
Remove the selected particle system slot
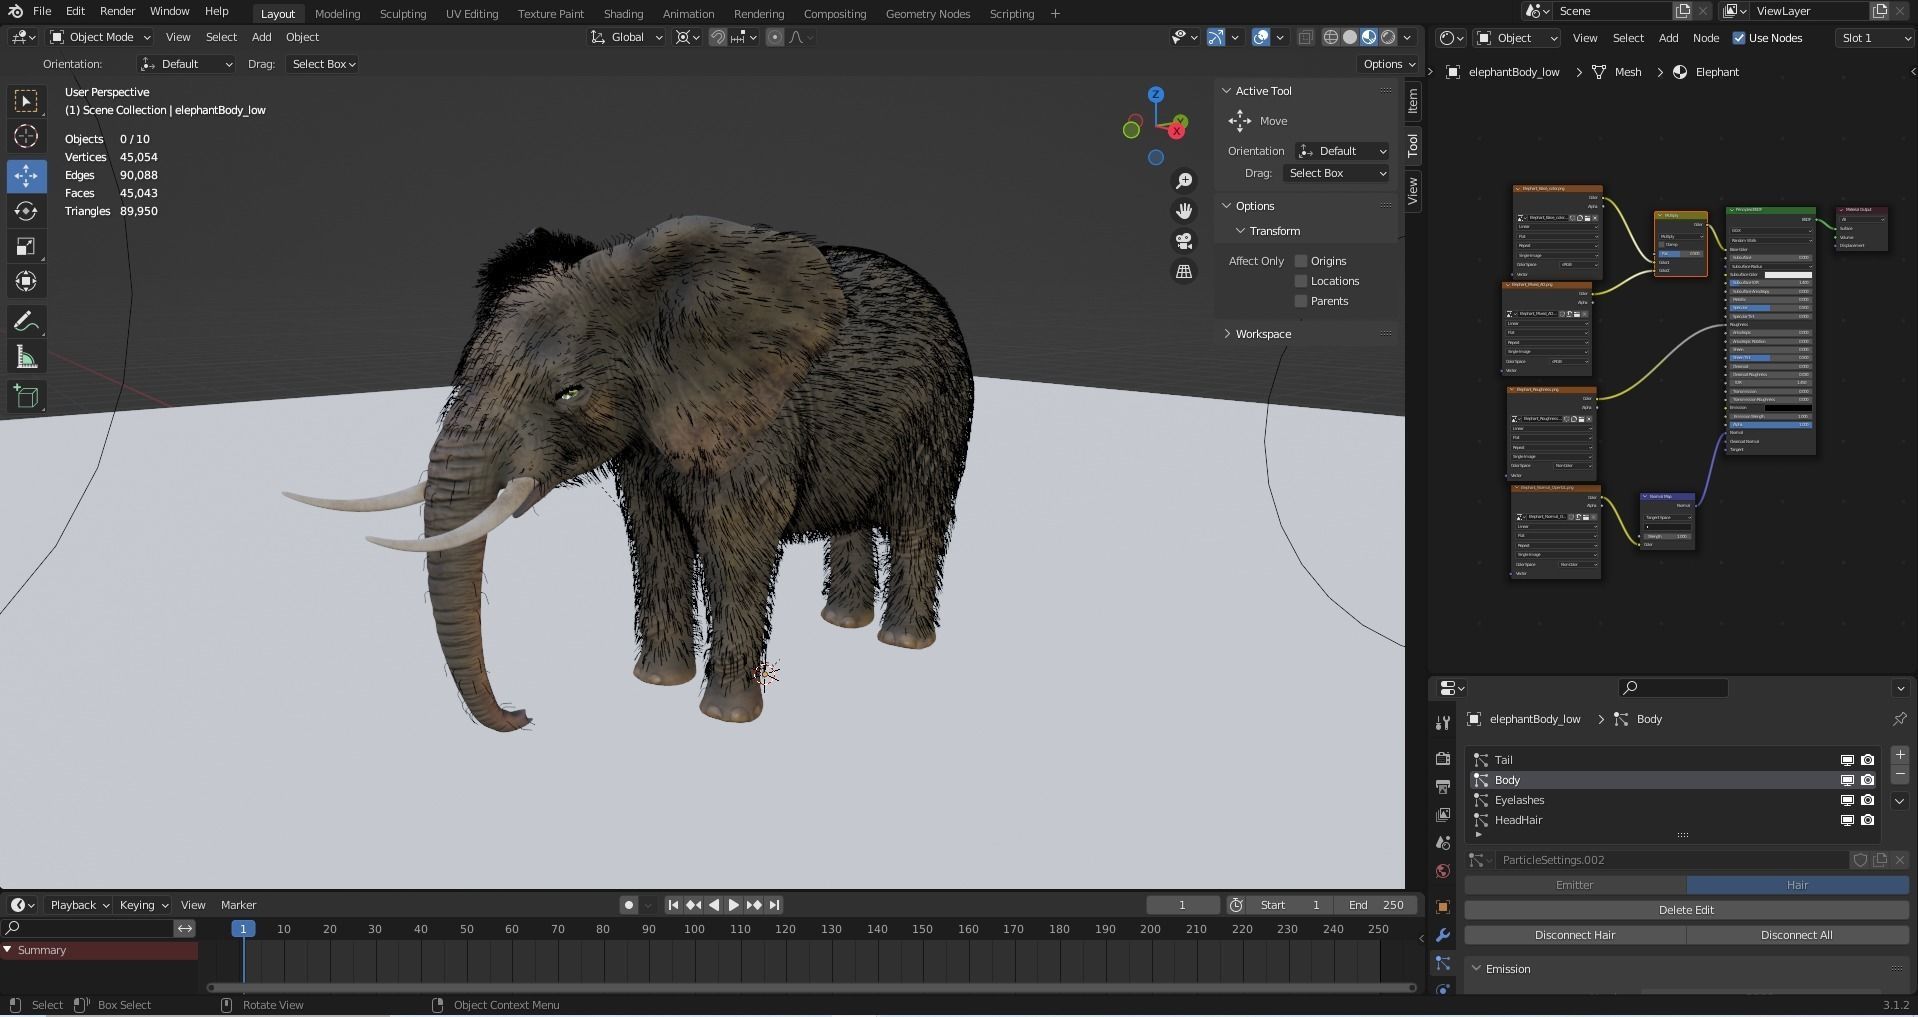(1899, 775)
